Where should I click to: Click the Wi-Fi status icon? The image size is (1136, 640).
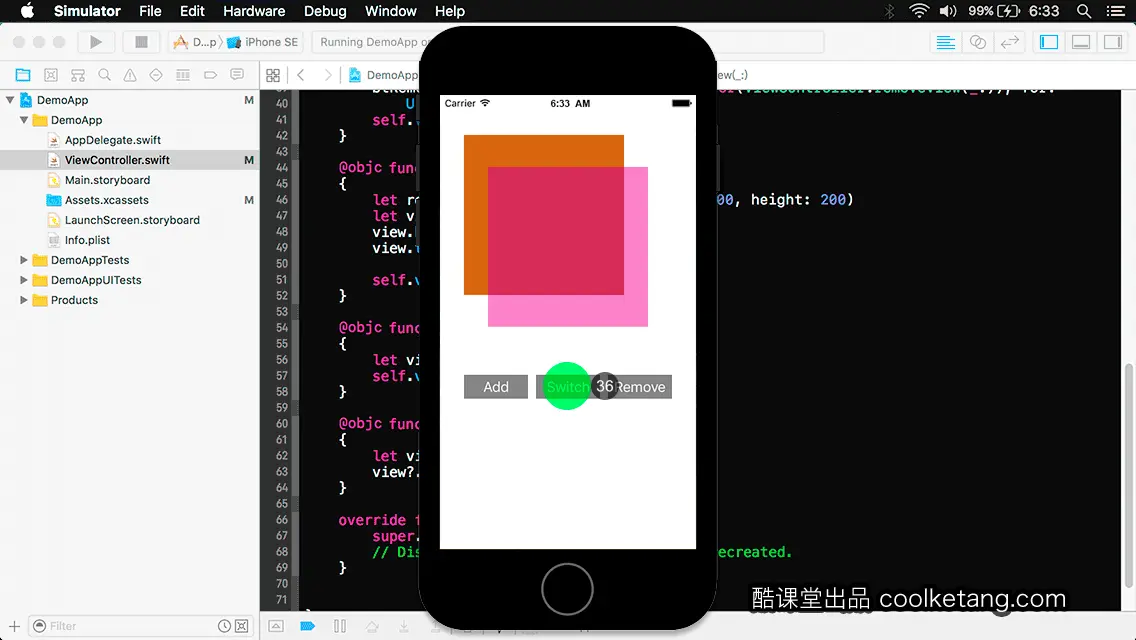(x=919, y=11)
